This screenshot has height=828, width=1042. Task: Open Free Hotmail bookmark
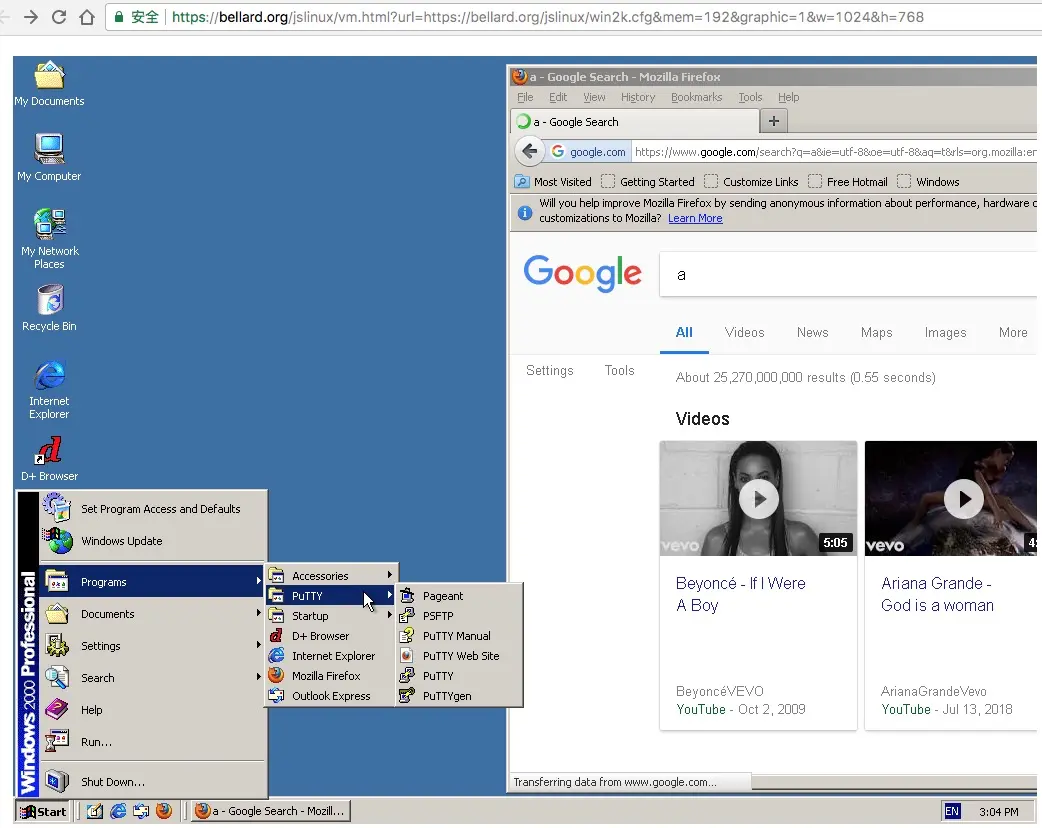848,181
